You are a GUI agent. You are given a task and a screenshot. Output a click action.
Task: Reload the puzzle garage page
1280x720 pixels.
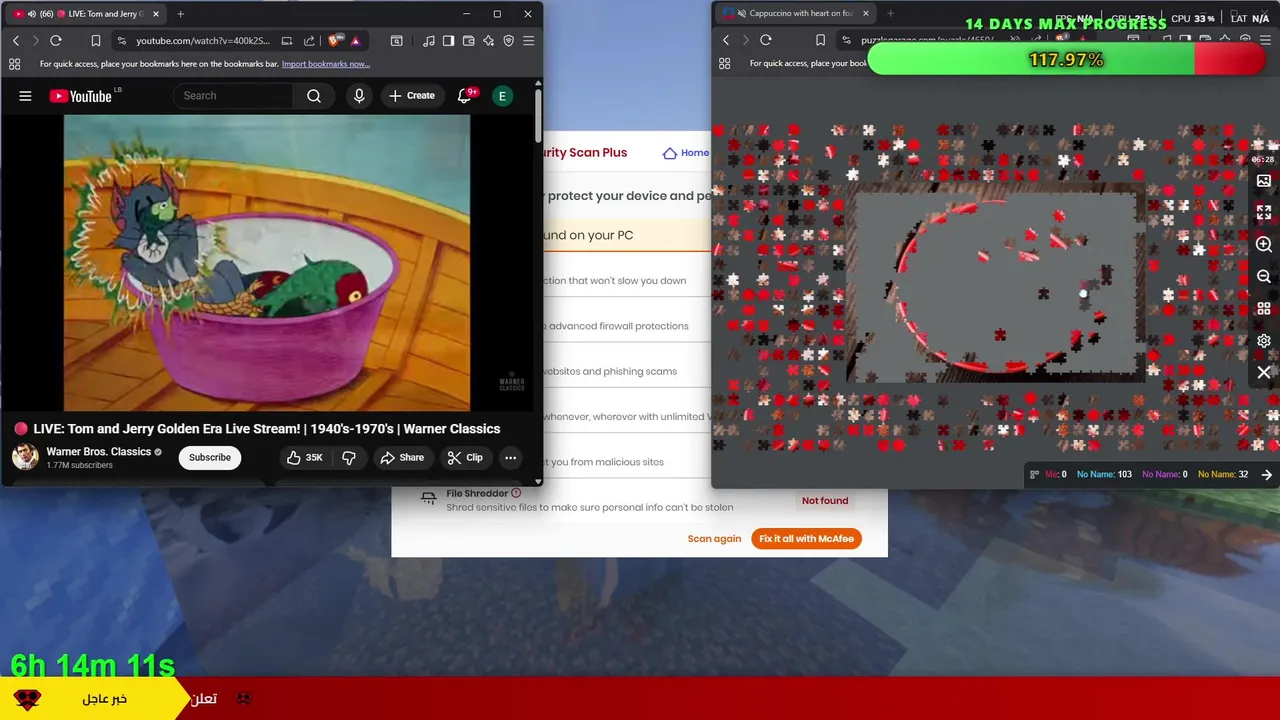(x=766, y=40)
